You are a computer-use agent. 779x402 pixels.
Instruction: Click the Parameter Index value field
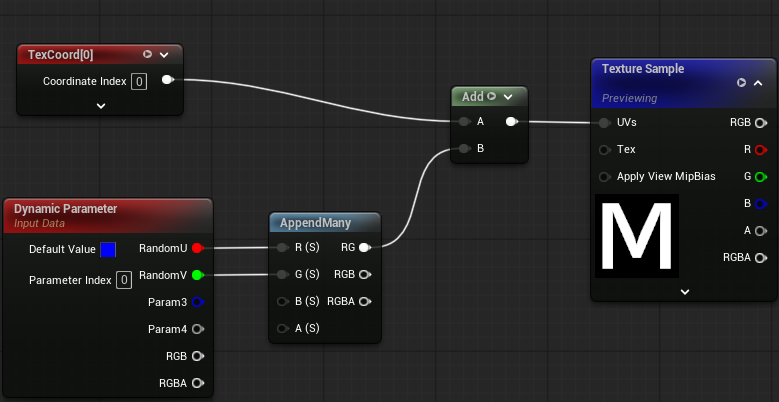[x=124, y=280]
